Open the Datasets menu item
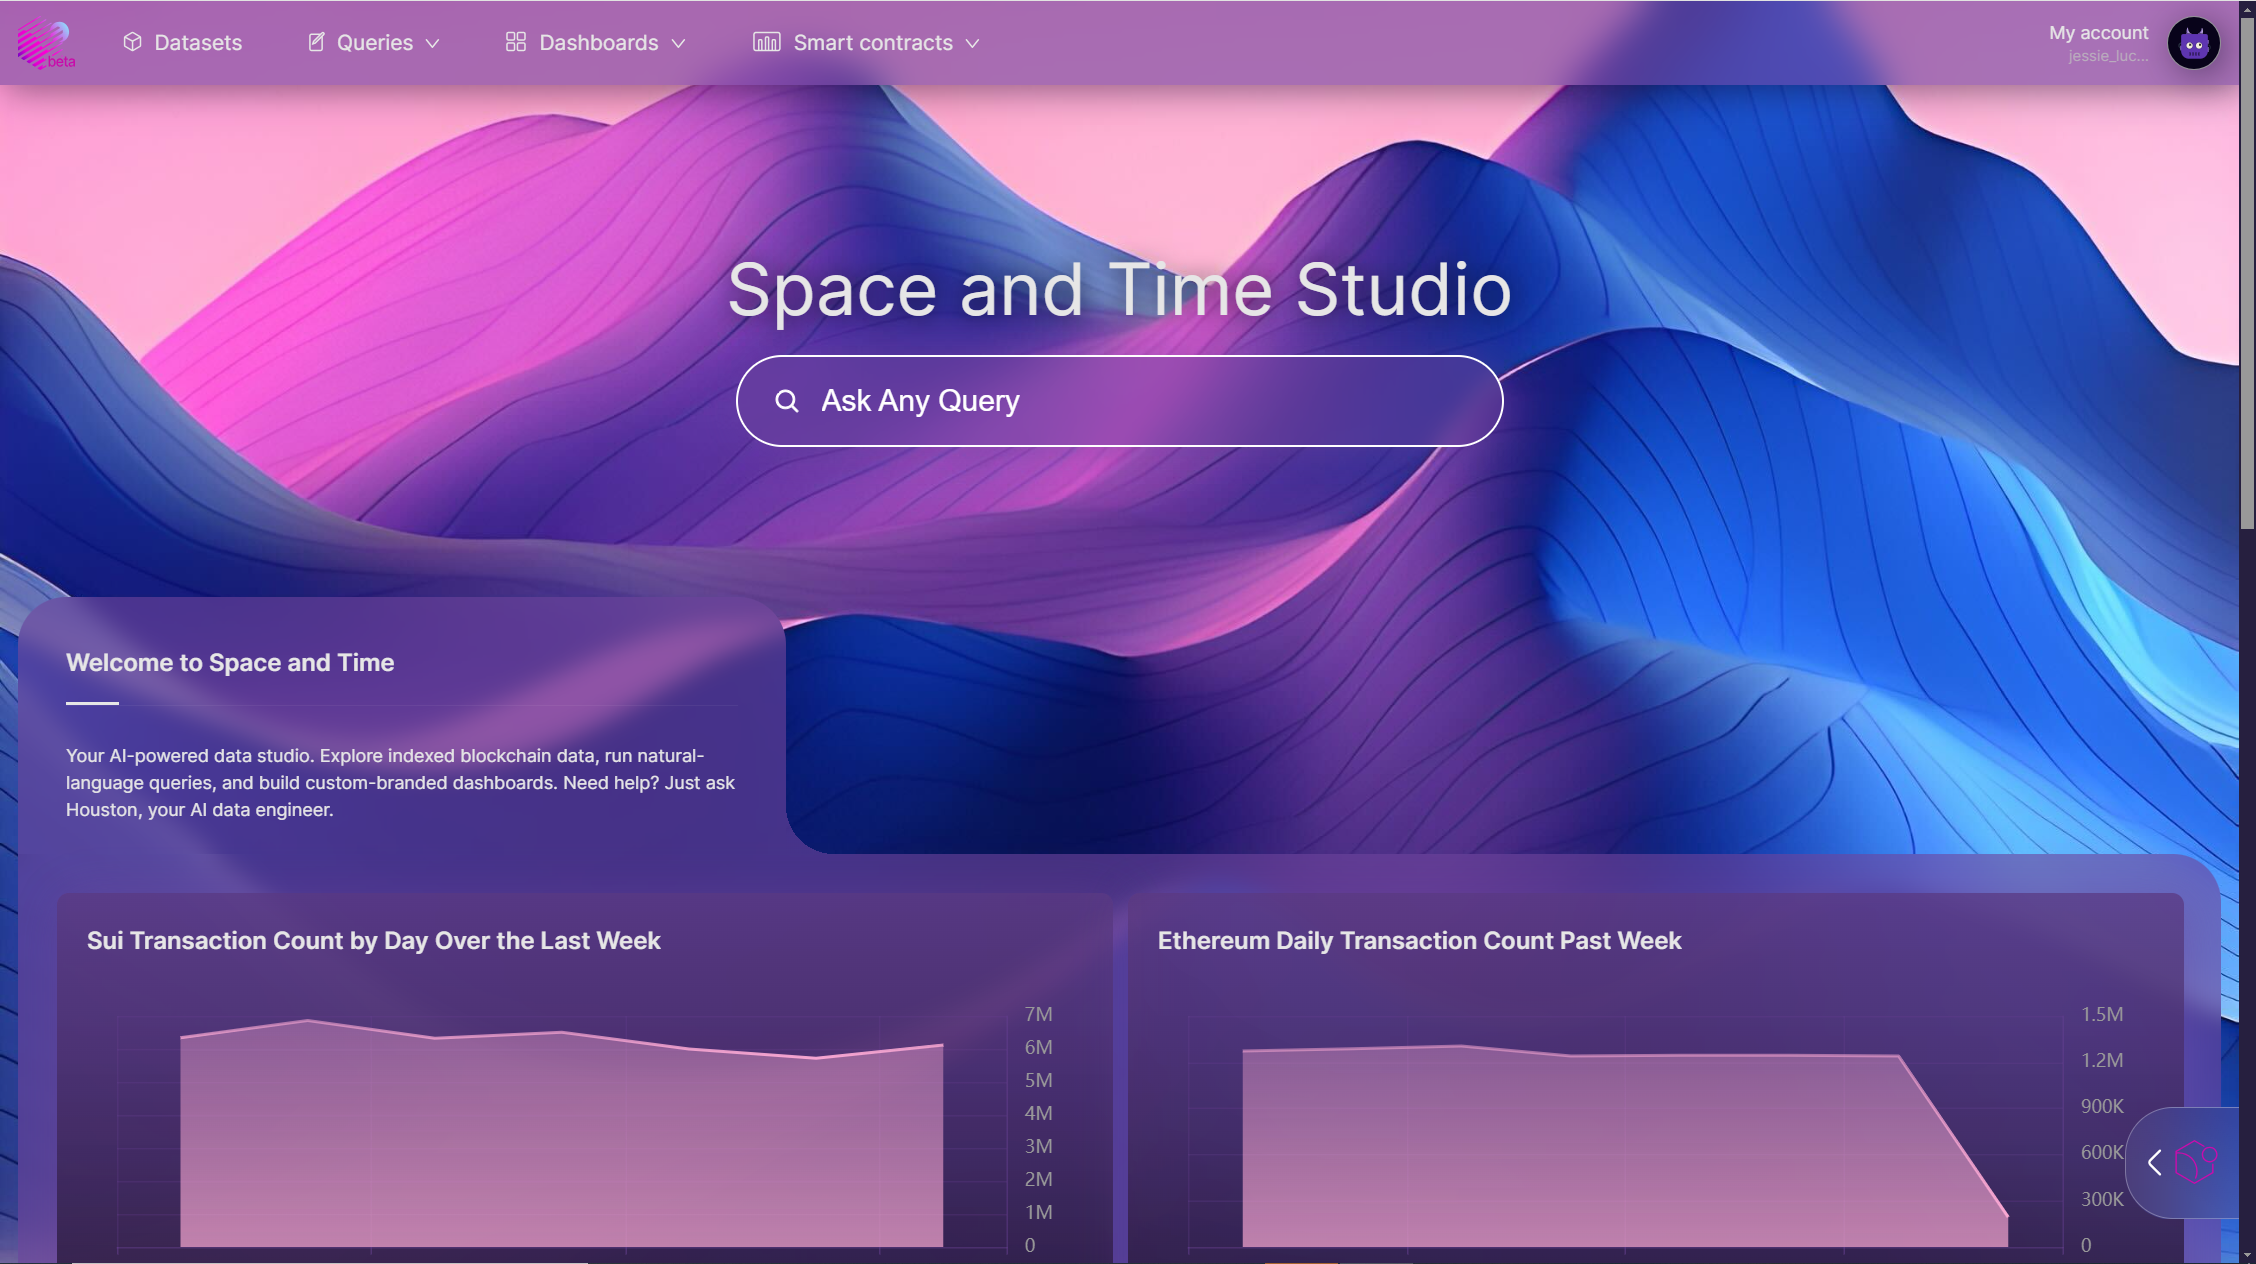The image size is (2256, 1264). (x=182, y=42)
